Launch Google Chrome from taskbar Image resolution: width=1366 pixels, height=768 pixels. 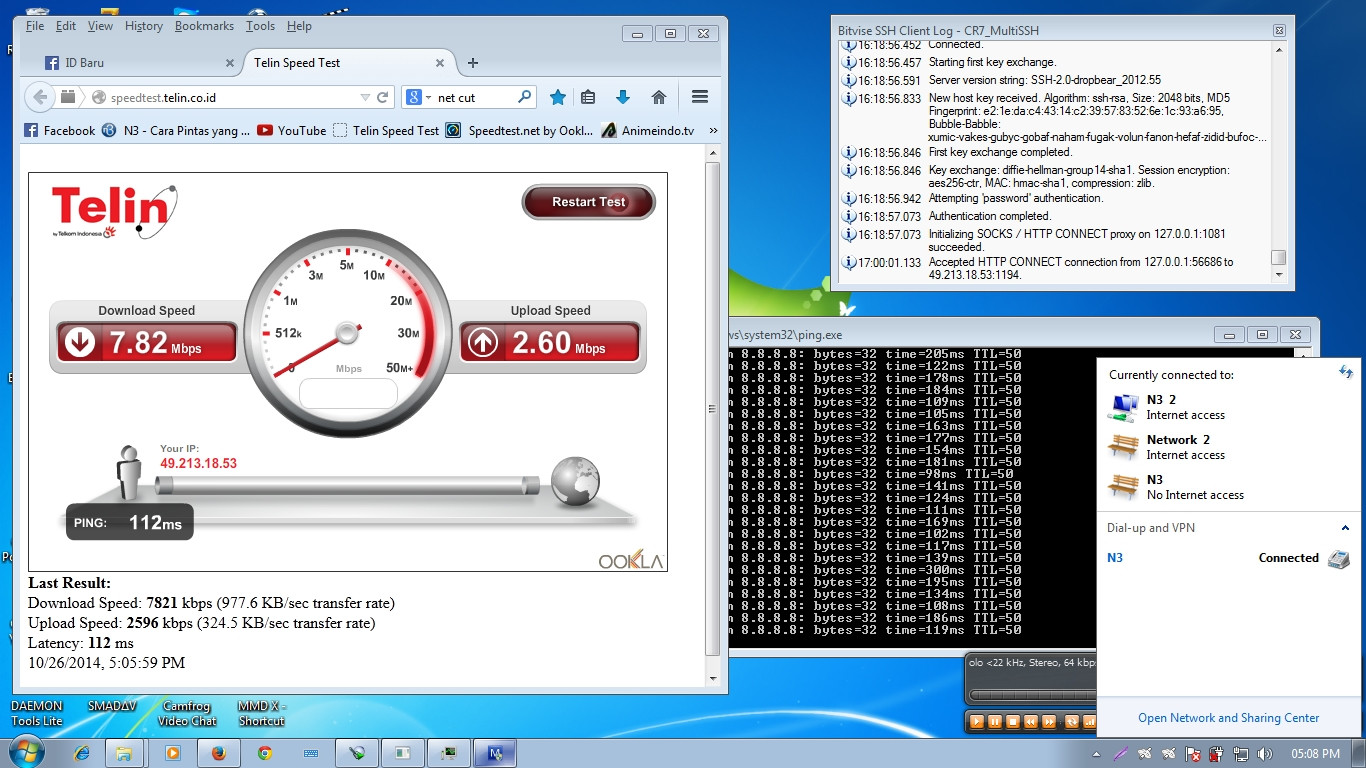tap(265, 753)
